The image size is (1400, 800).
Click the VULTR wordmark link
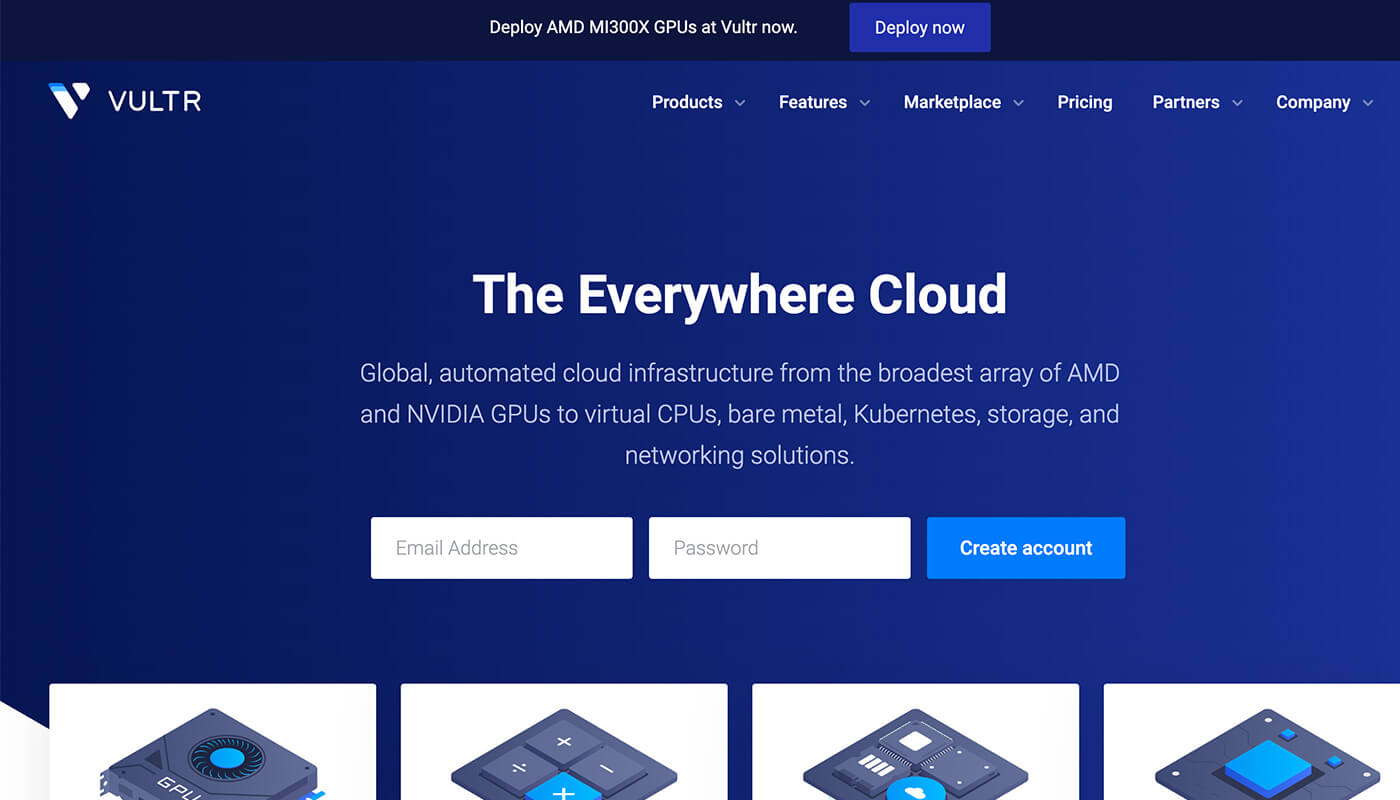click(155, 101)
